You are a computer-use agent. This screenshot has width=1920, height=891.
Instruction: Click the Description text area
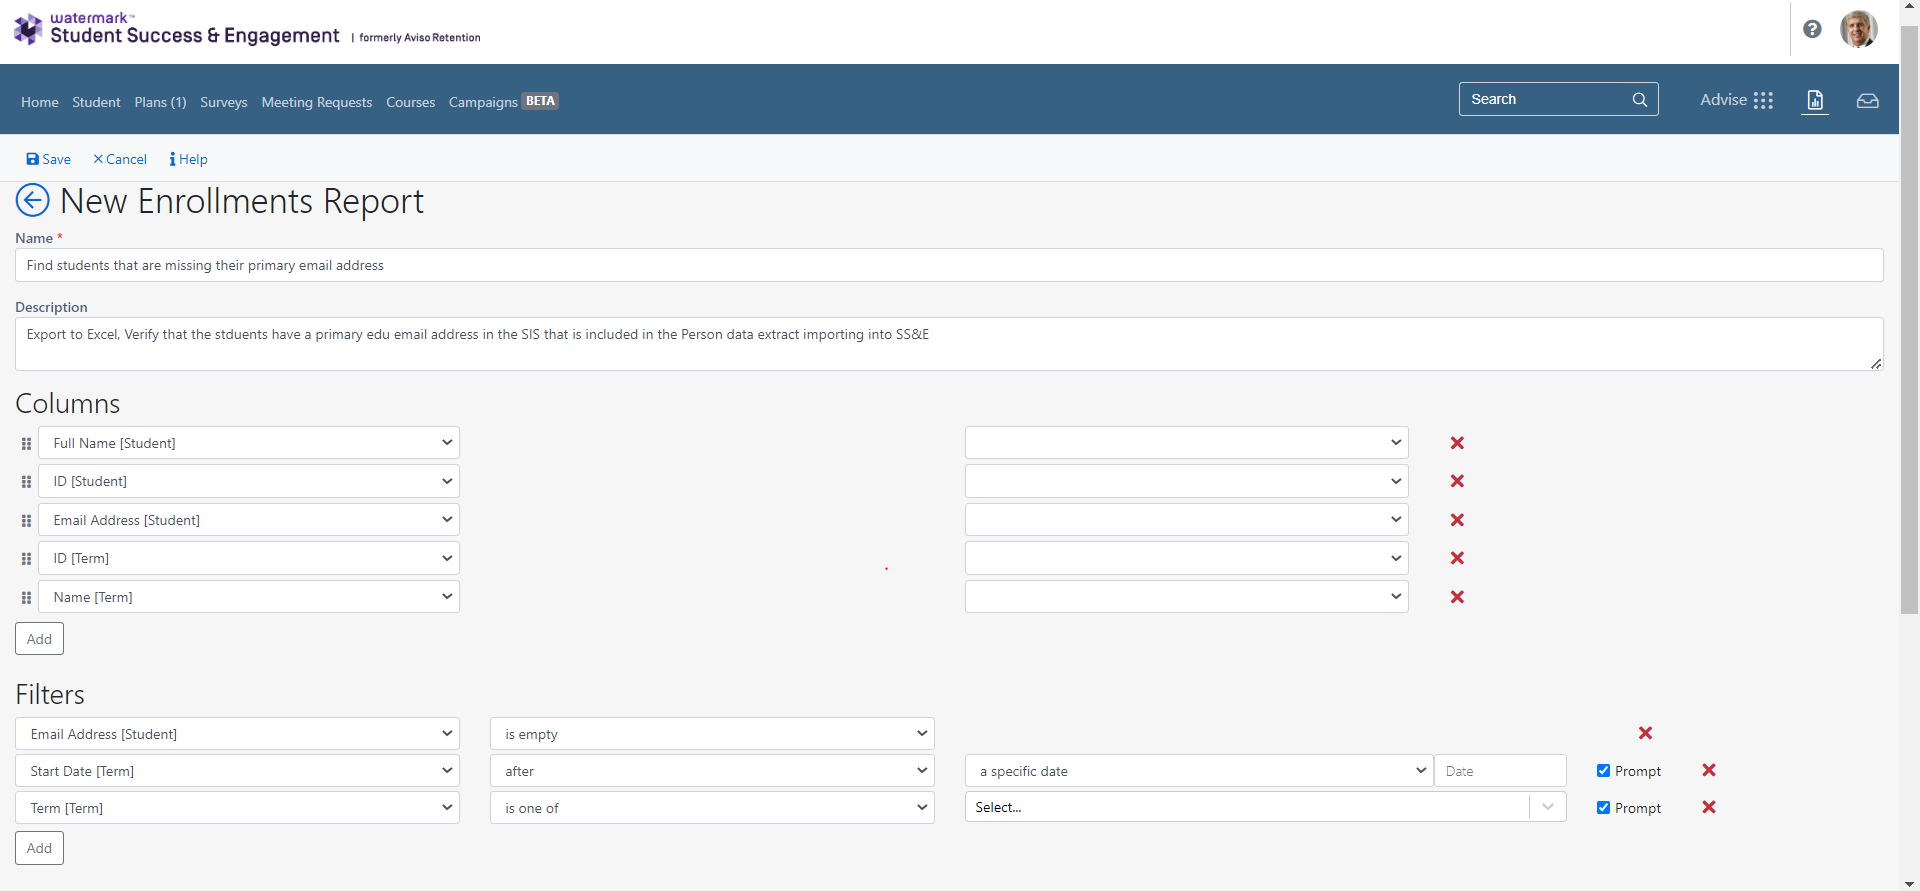[949, 344]
